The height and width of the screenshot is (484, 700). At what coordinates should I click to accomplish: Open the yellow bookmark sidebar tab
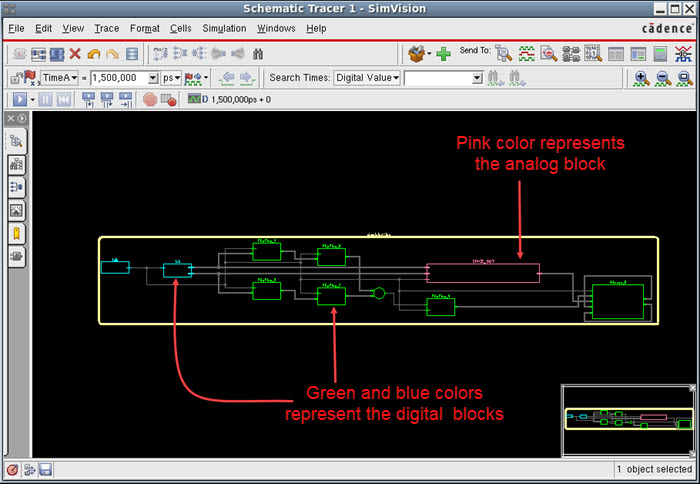coord(17,233)
